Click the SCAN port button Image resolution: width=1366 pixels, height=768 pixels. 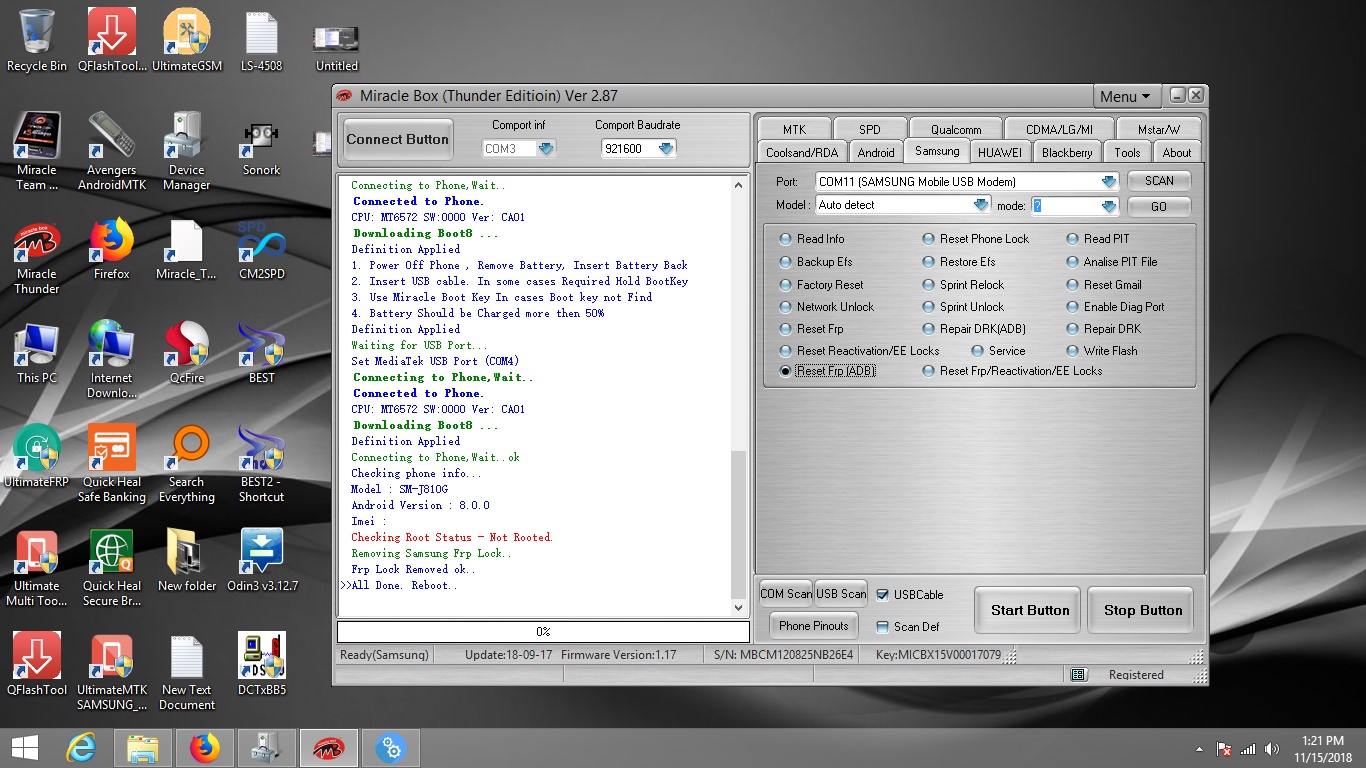click(1159, 181)
